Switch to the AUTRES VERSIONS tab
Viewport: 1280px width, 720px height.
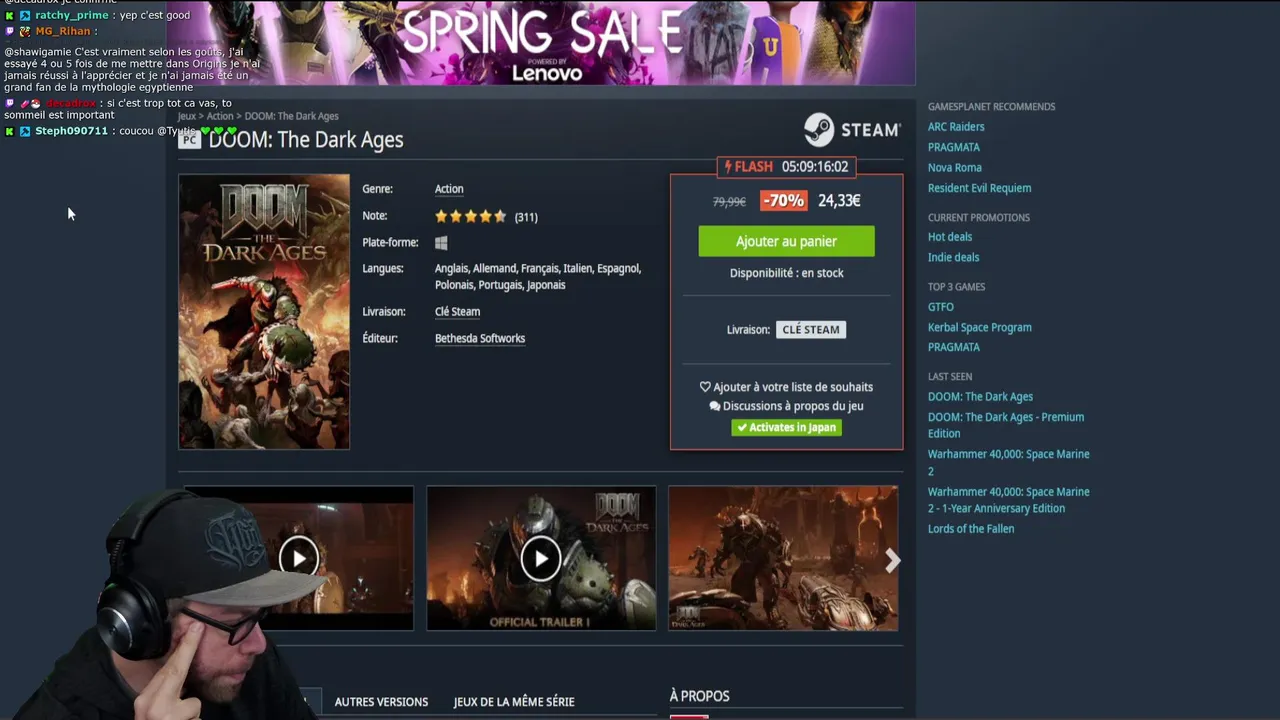[381, 702]
